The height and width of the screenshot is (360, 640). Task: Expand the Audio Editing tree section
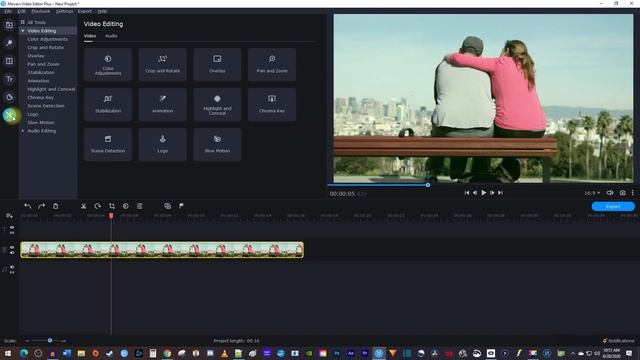click(x=23, y=131)
